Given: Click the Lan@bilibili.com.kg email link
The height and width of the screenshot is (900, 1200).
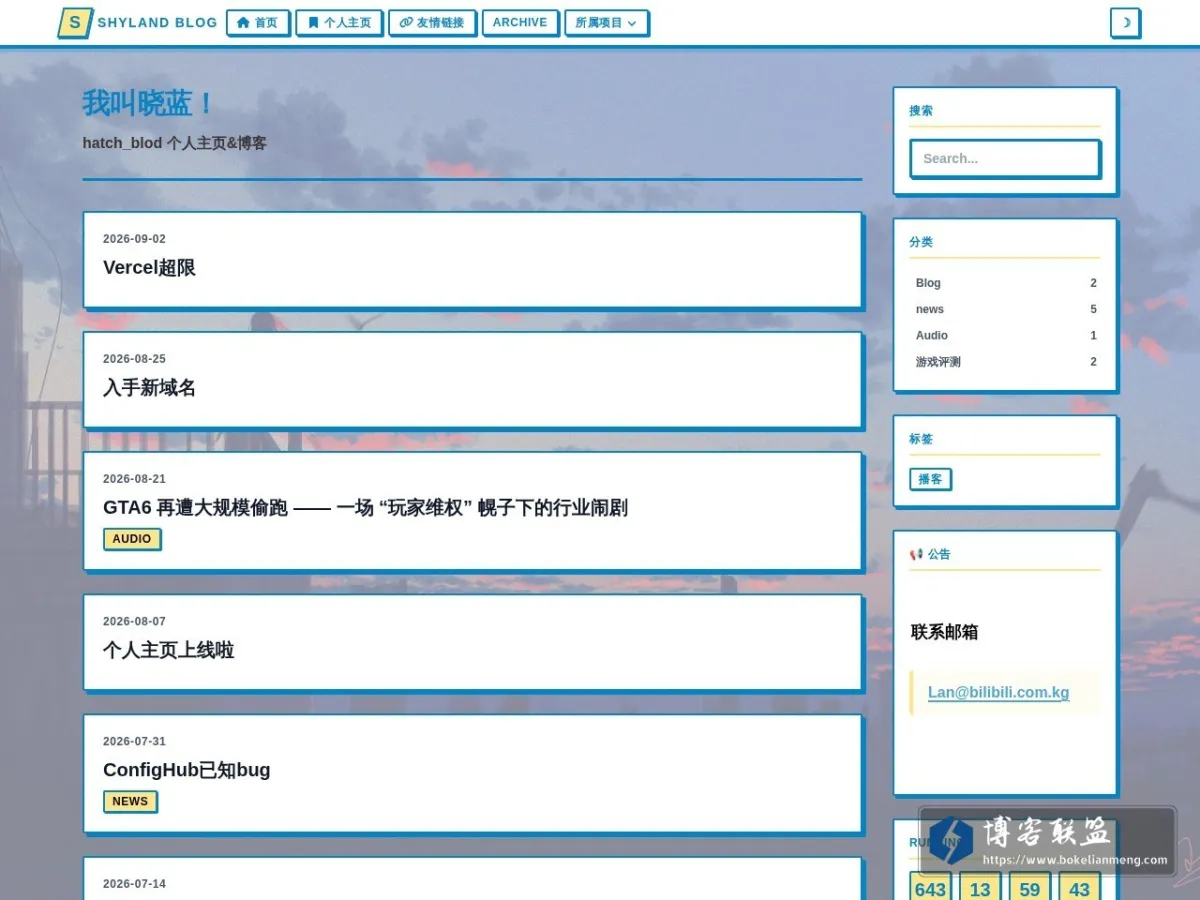Looking at the screenshot, I should 998,692.
